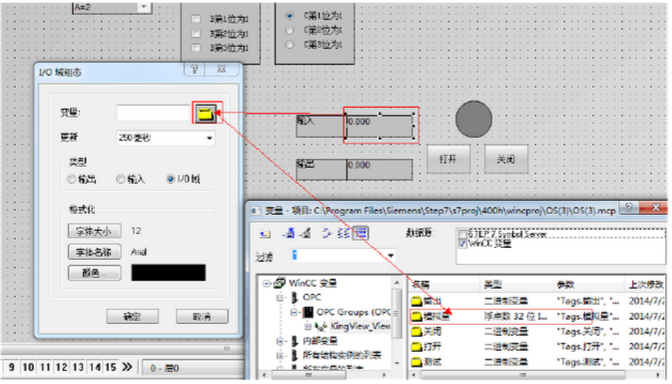
Task: Select the C第3位为1 radio button
Action: tap(290, 45)
